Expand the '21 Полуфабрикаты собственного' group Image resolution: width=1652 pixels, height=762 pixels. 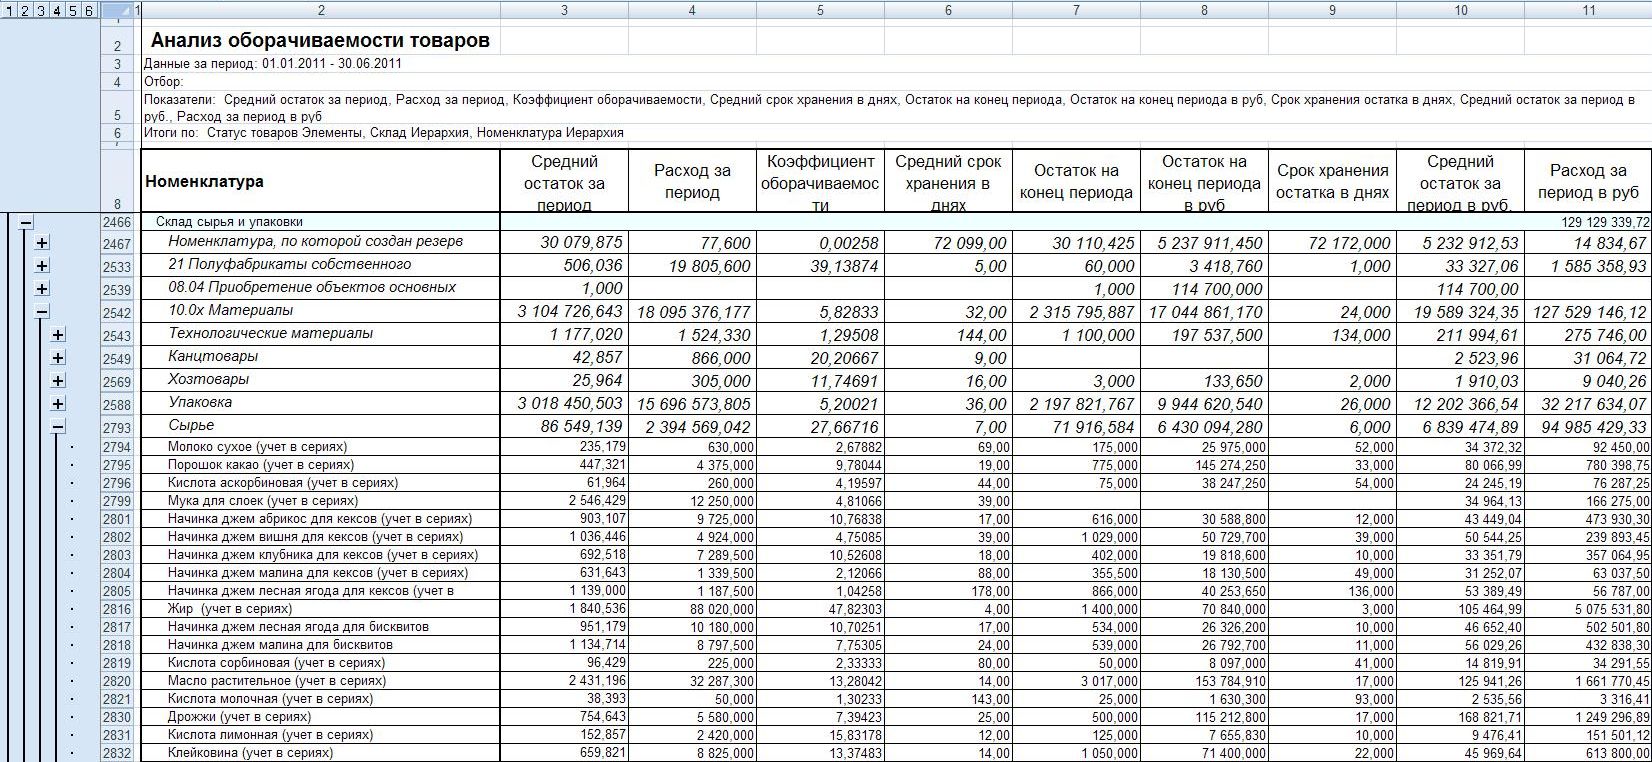pyautogui.click(x=42, y=266)
